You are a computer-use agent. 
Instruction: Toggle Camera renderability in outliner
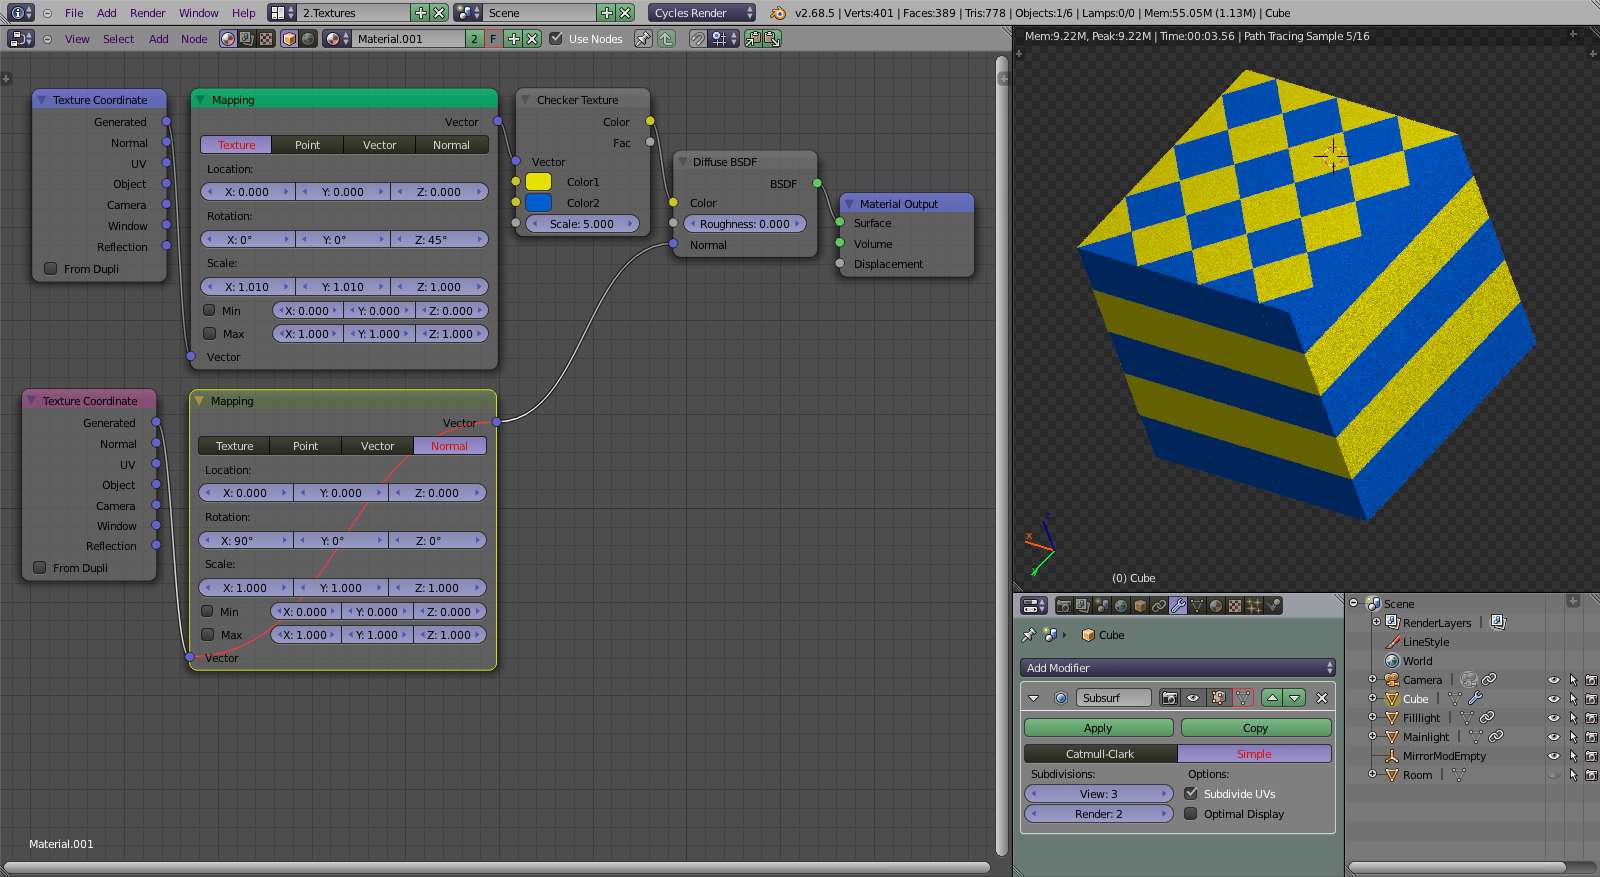(x=1591, y=680)
